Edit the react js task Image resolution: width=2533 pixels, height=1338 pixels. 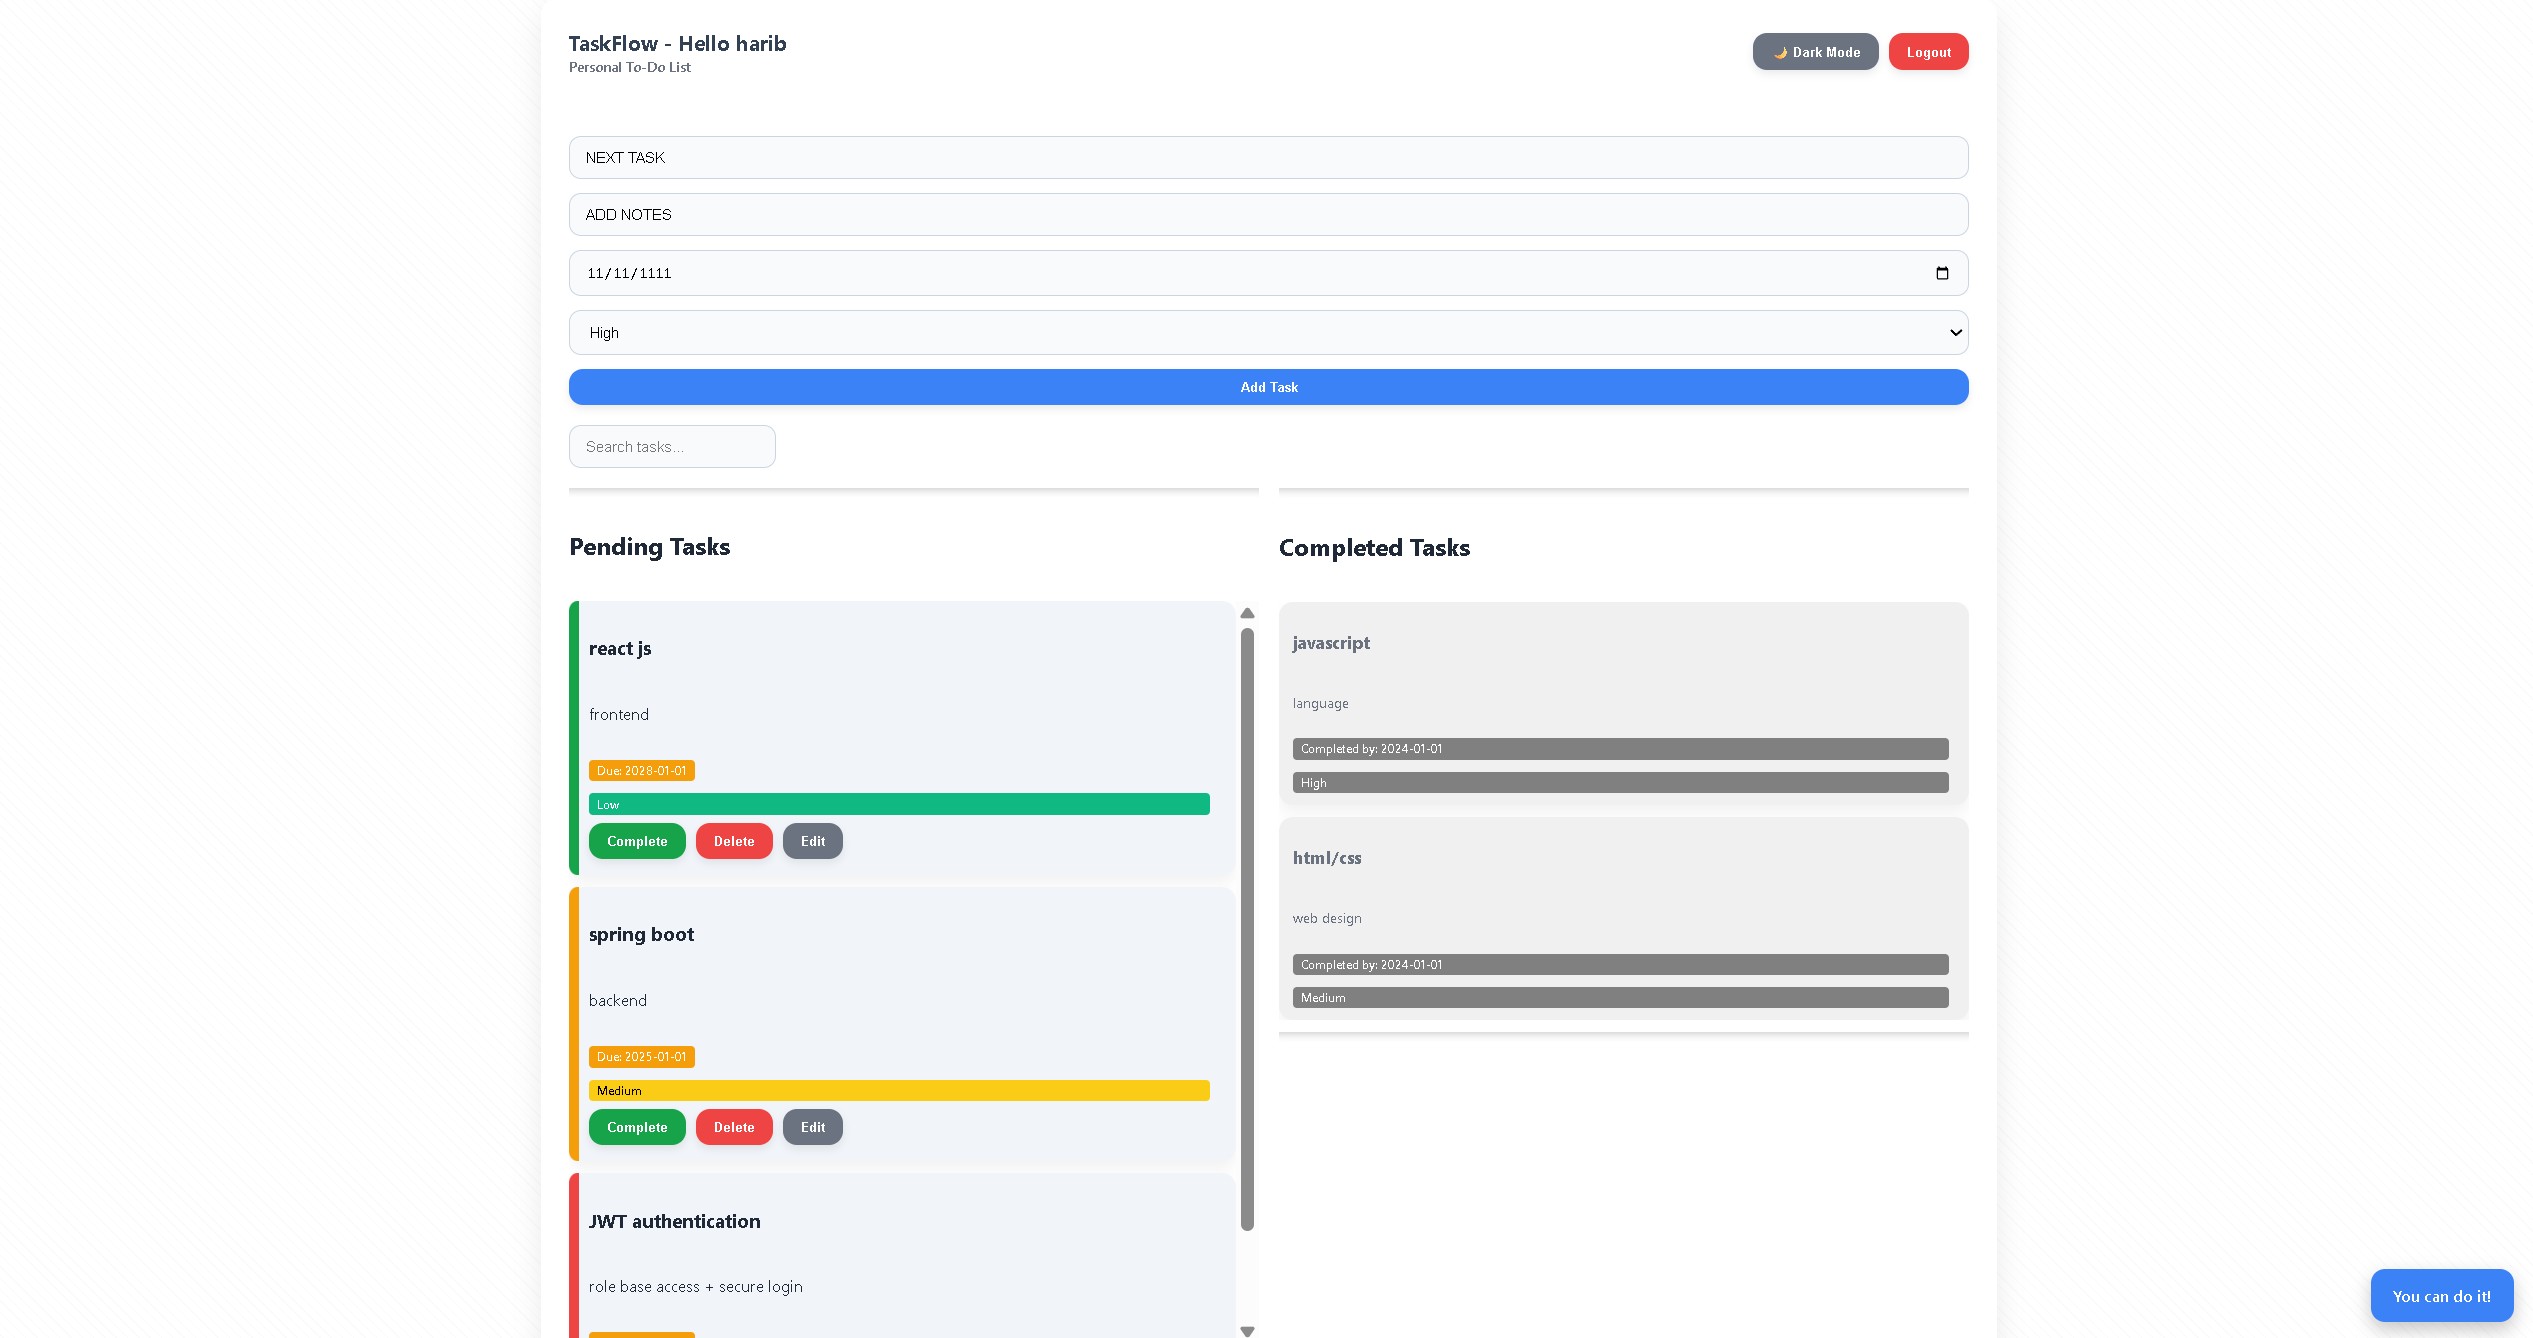[x=813, y=841]
